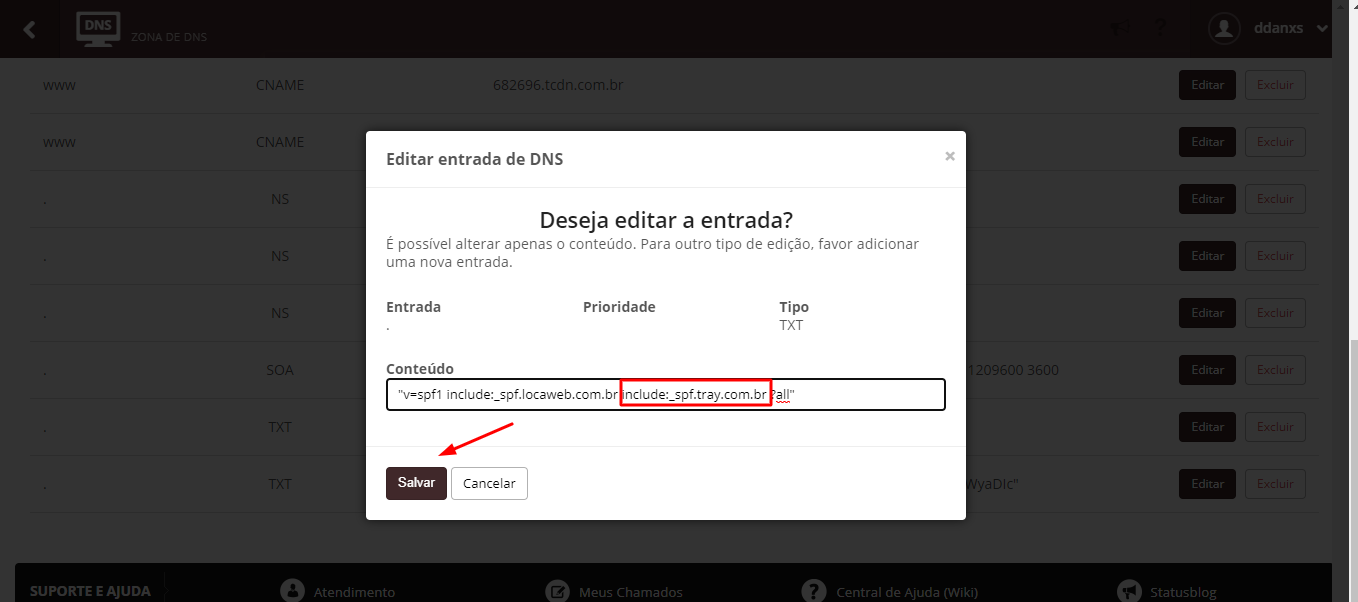This screenshot has width=1358, height=602.
Task: Open the announcements megaphone icon in header
Action: [x=1121, y=28]
